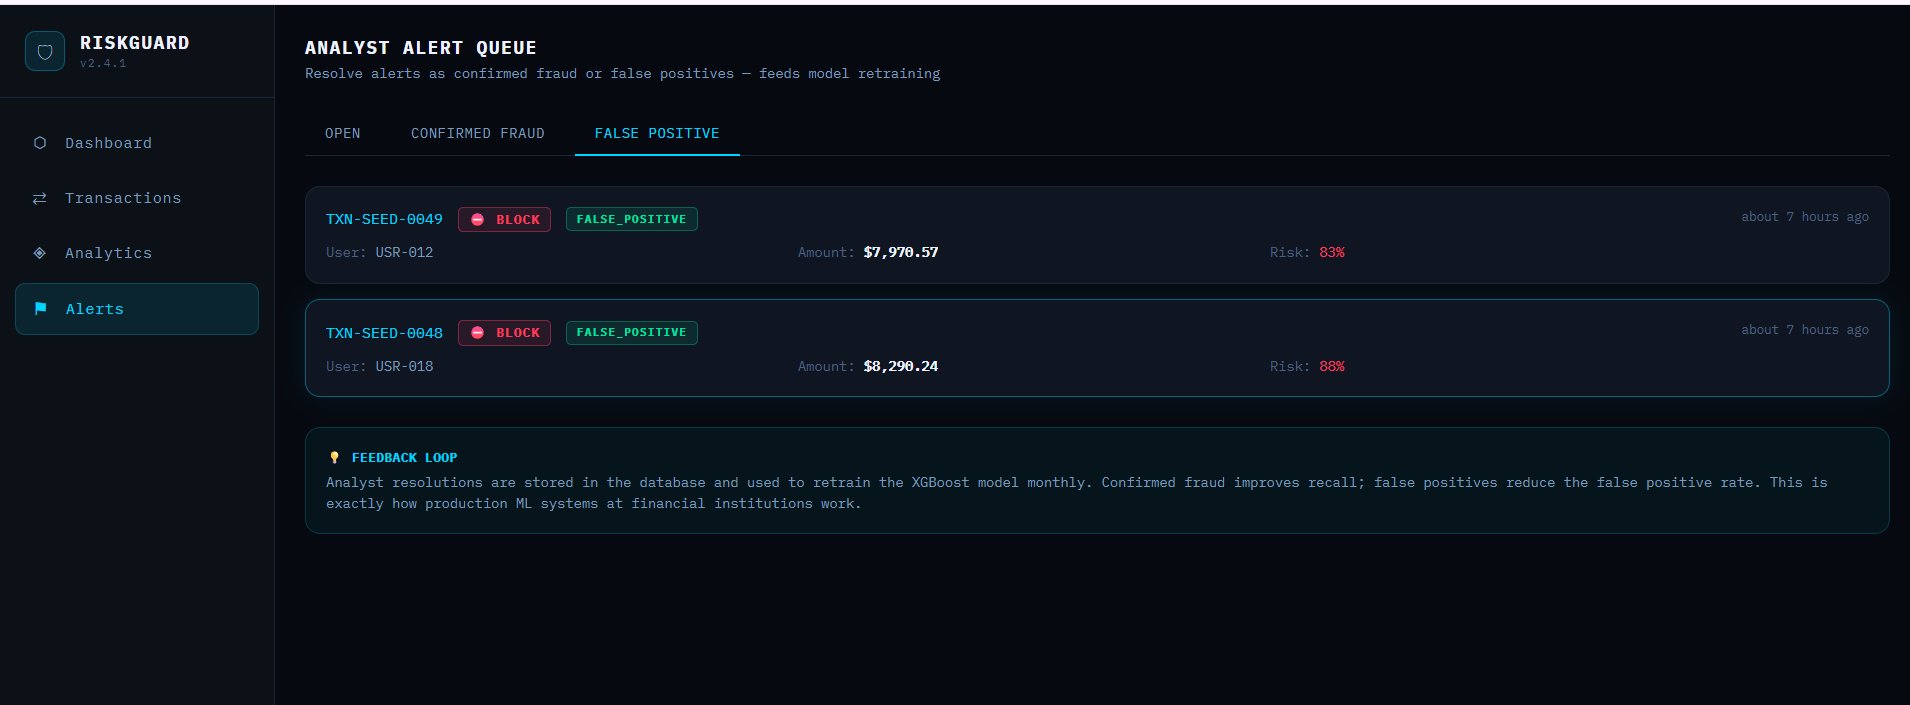Open the Analytics section

click(x=108, y=253)
